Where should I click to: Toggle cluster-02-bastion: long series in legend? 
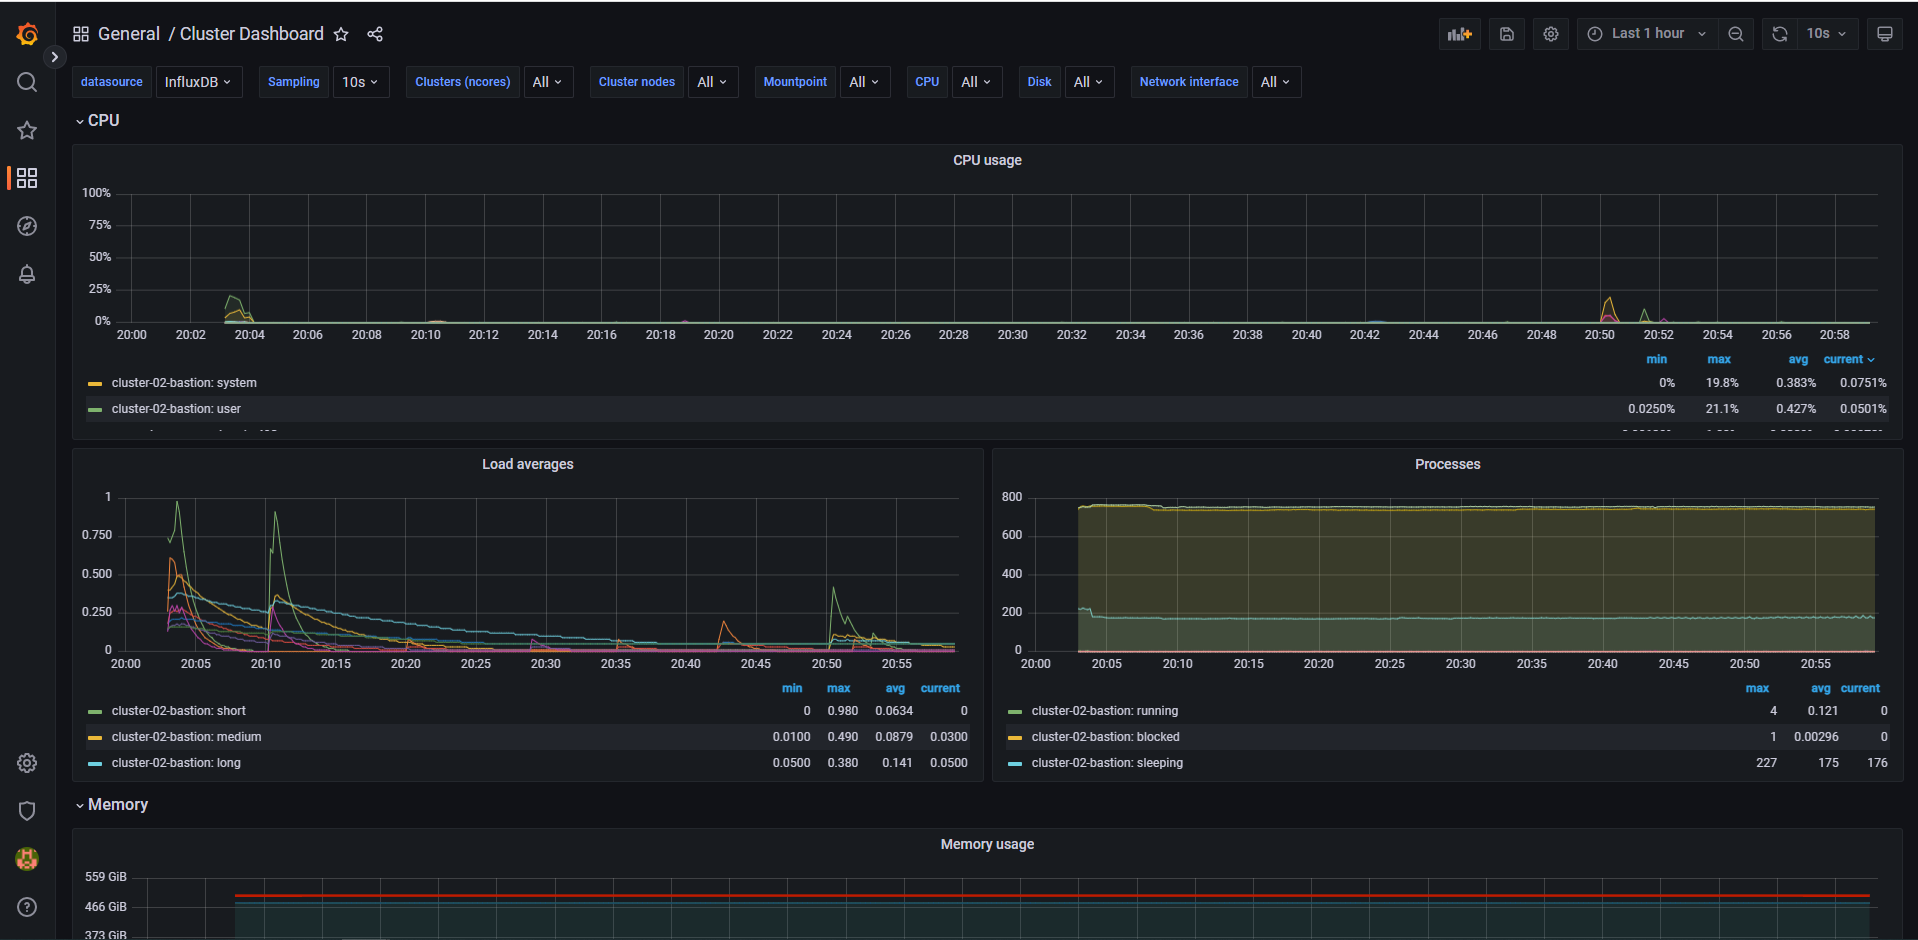[x=176, y=763]
